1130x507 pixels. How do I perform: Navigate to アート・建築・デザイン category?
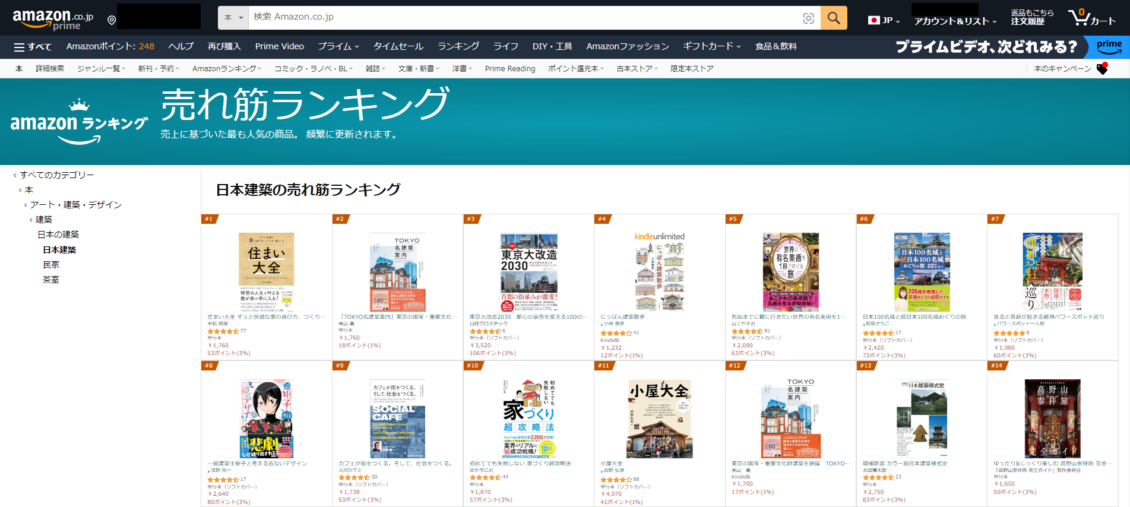tap(75, 204)
